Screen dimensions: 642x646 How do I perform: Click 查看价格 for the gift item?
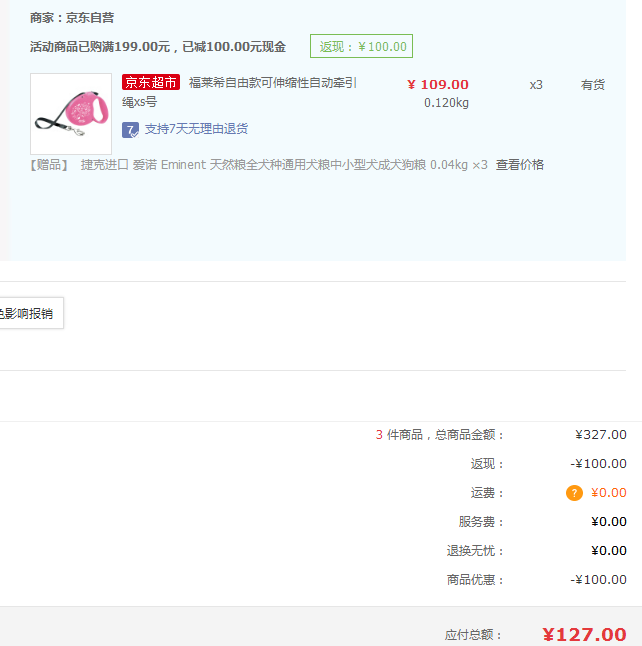pos(520,165)
